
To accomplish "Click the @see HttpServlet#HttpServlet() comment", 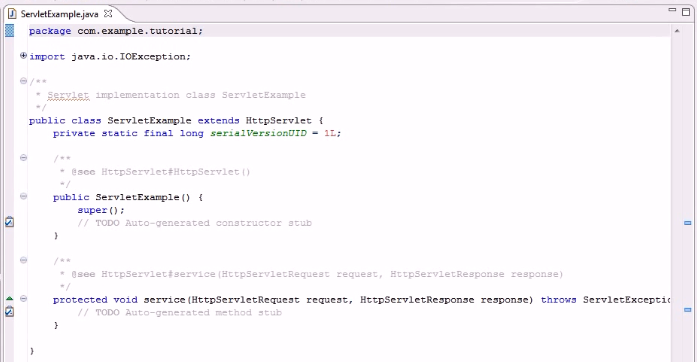I will coord(161,172).
